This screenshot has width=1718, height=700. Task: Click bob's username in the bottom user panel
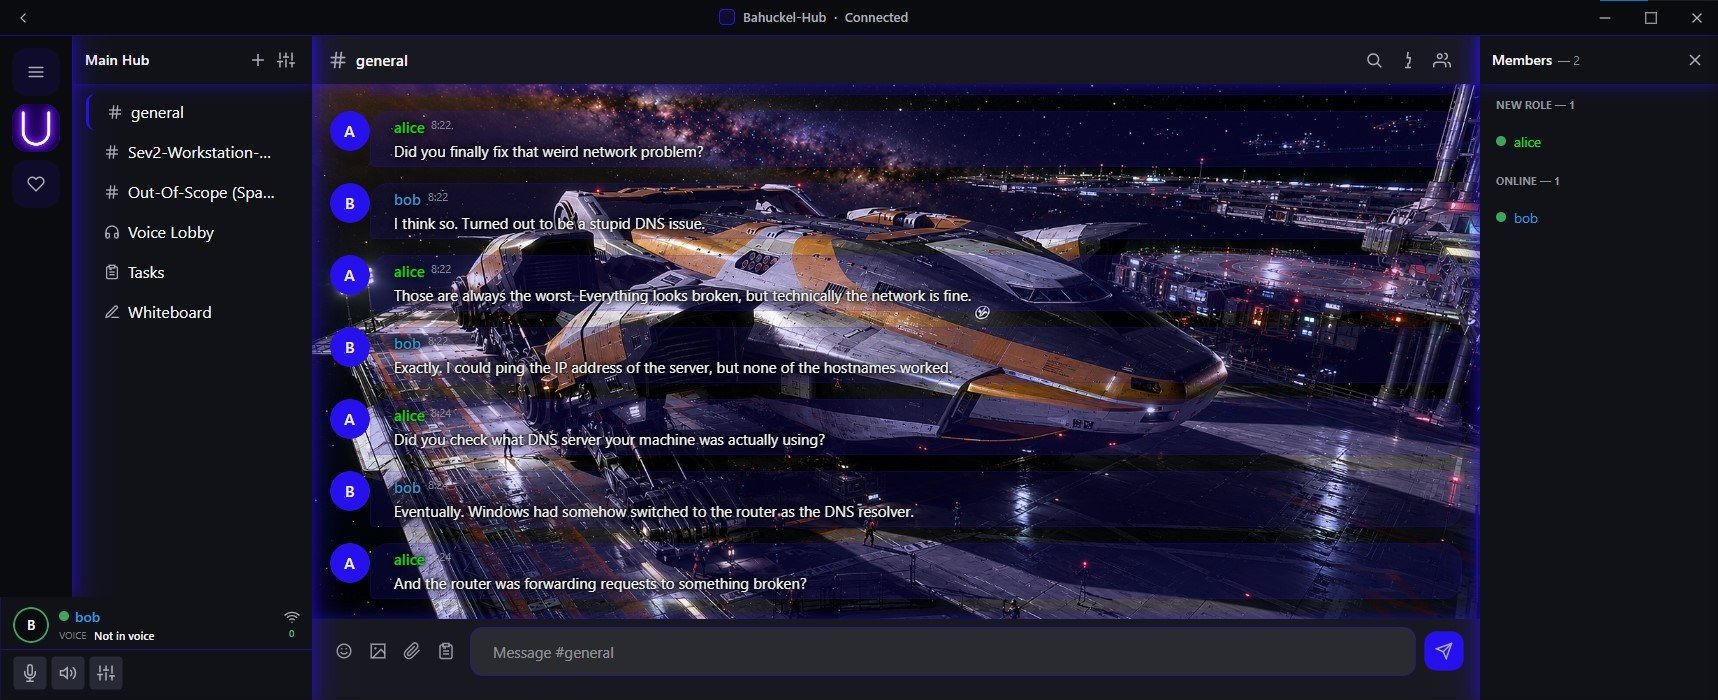[x=87, y=617]
